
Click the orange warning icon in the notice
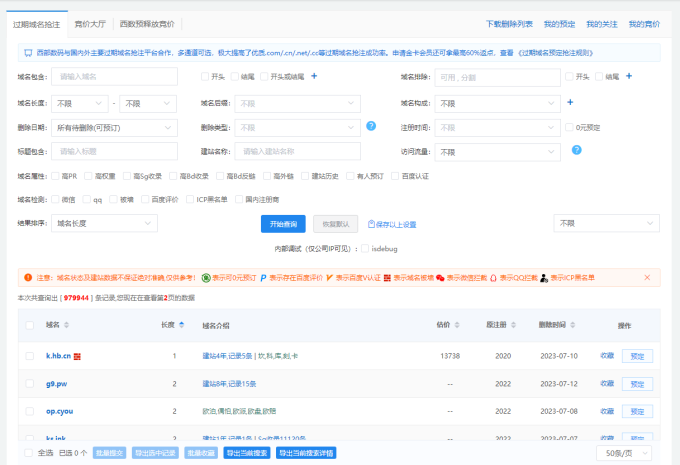click(x=28, y=278)
